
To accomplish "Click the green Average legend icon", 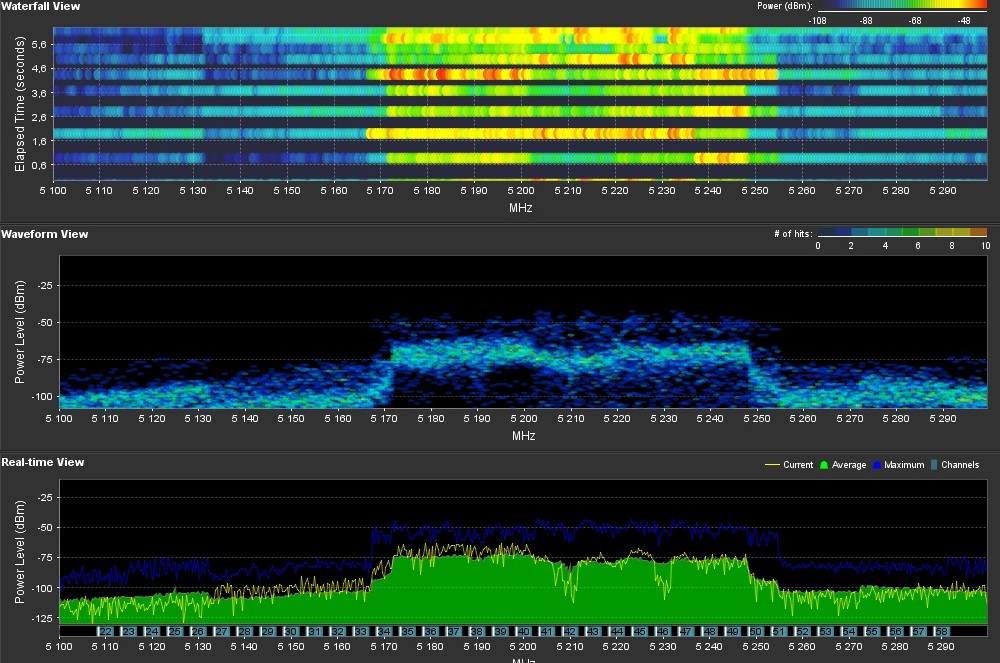I will pyautogui.click(x=824, y=464).
